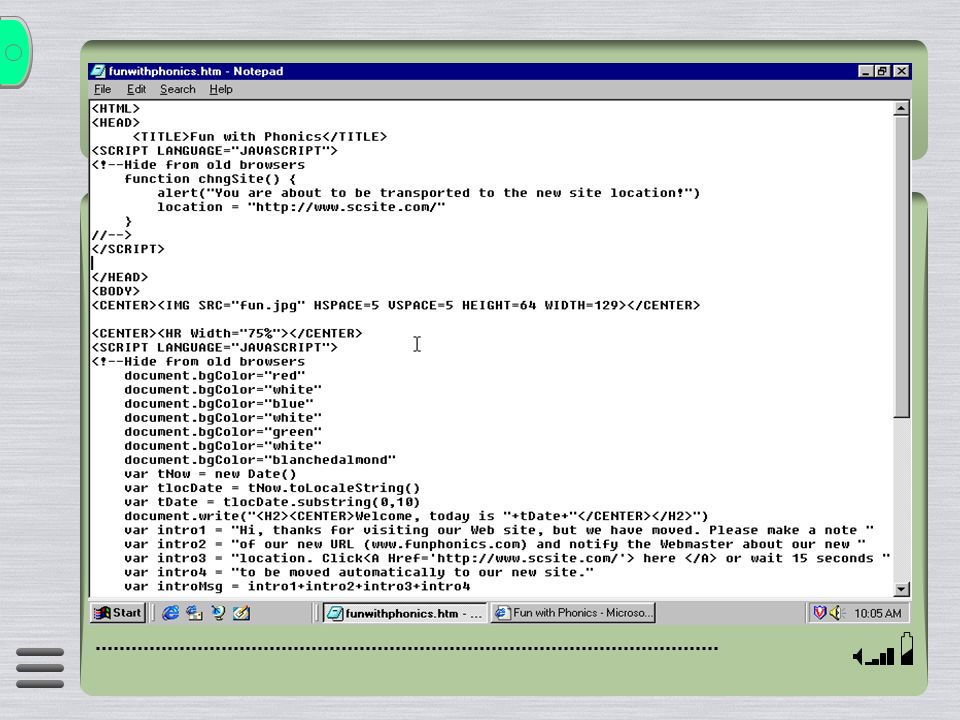Viewport: 960px width, 720px height.
Task: Launch Outlook Express from Quick Launch
Action: pos(194,613)
